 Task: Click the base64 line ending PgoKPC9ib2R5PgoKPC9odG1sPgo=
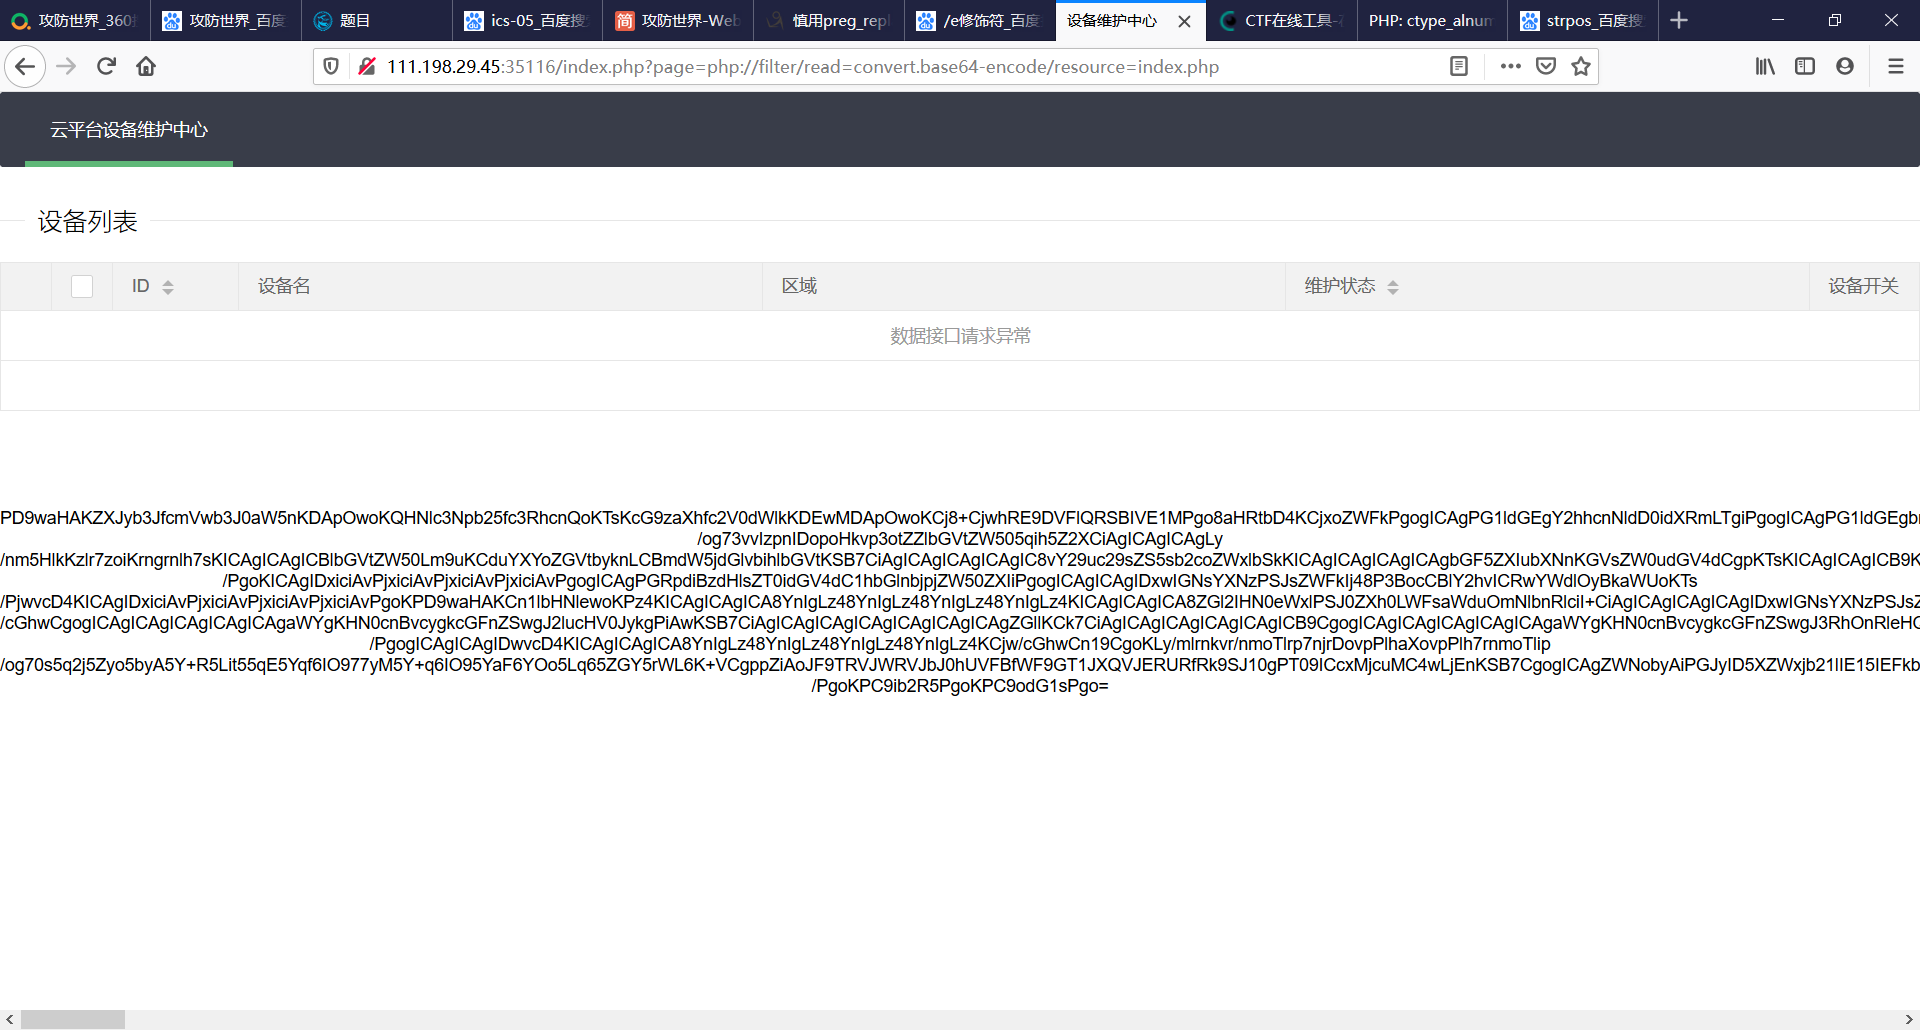tap(960, 686)
